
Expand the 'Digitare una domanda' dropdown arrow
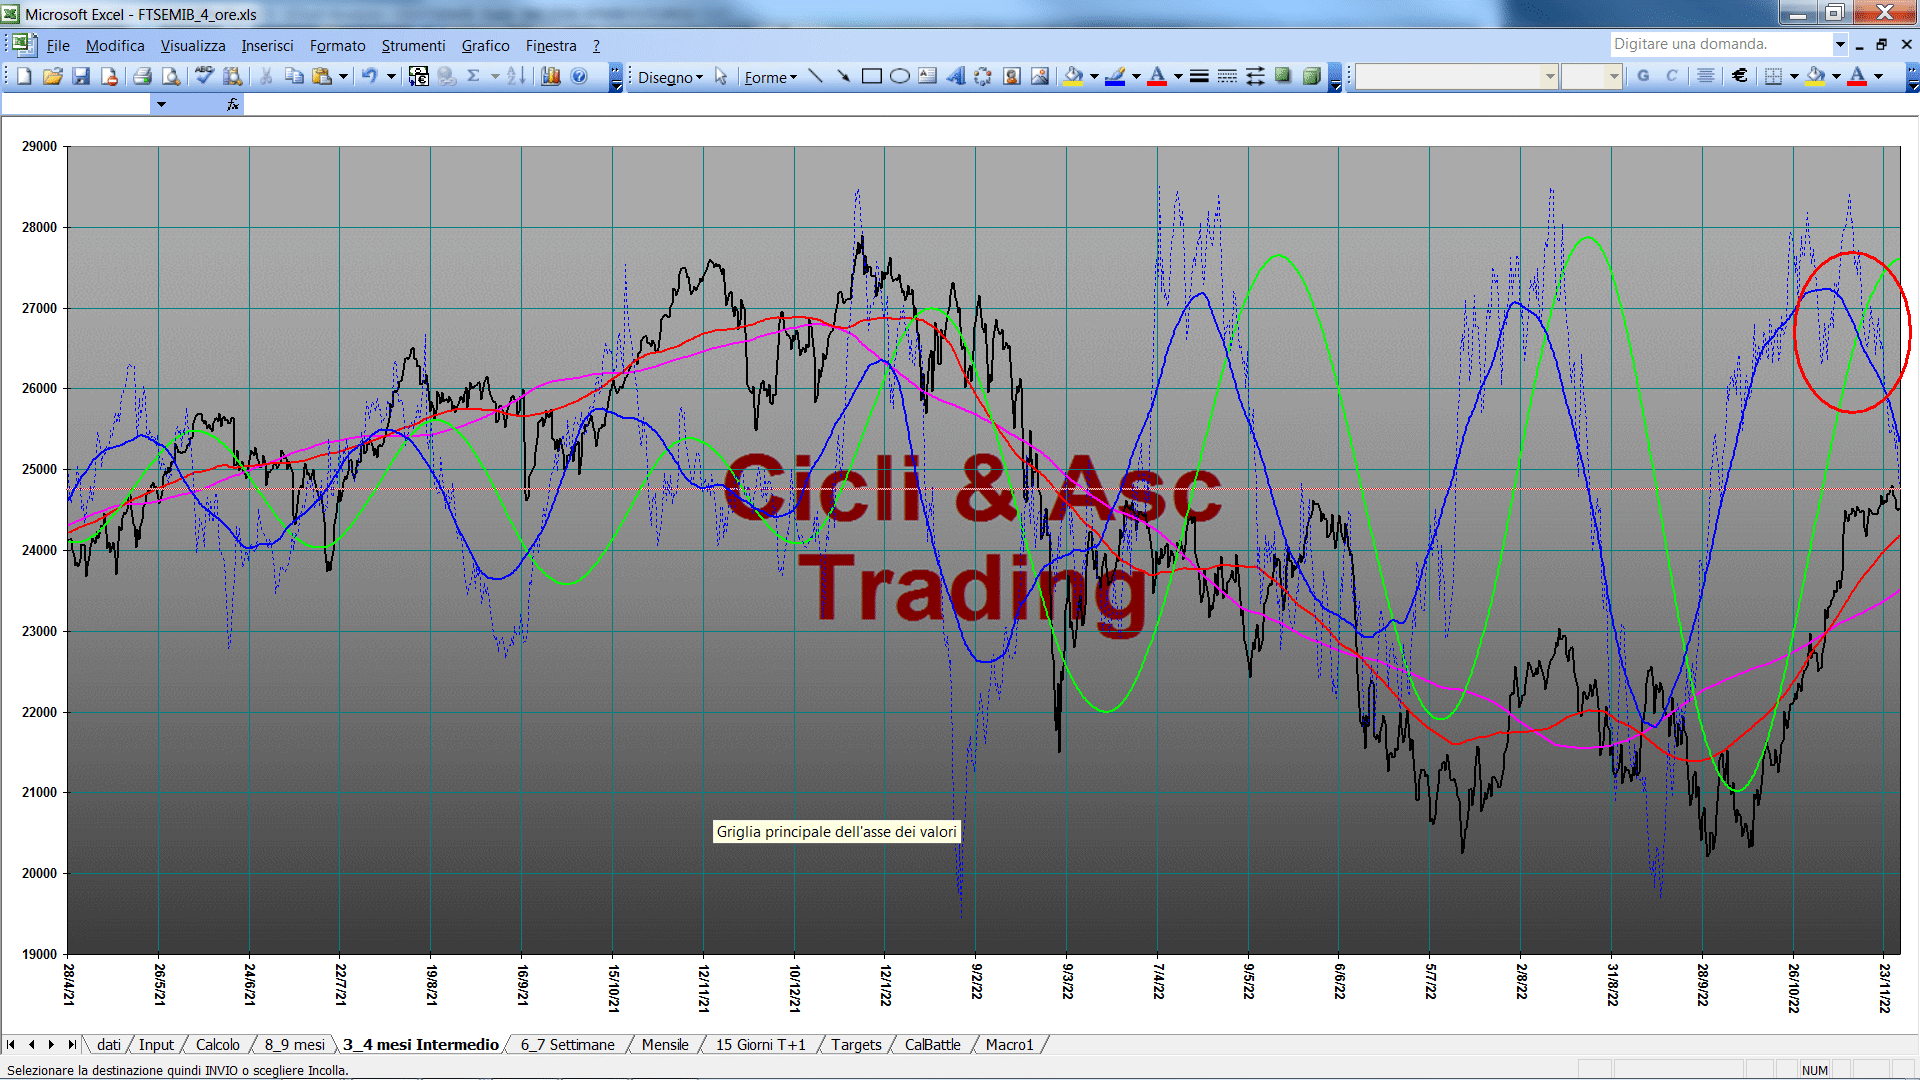(1839, 44)
